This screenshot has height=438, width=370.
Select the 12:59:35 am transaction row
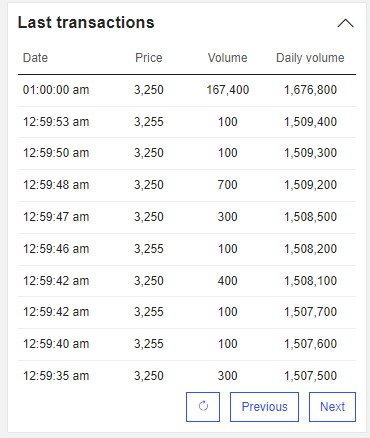point(187,376)
